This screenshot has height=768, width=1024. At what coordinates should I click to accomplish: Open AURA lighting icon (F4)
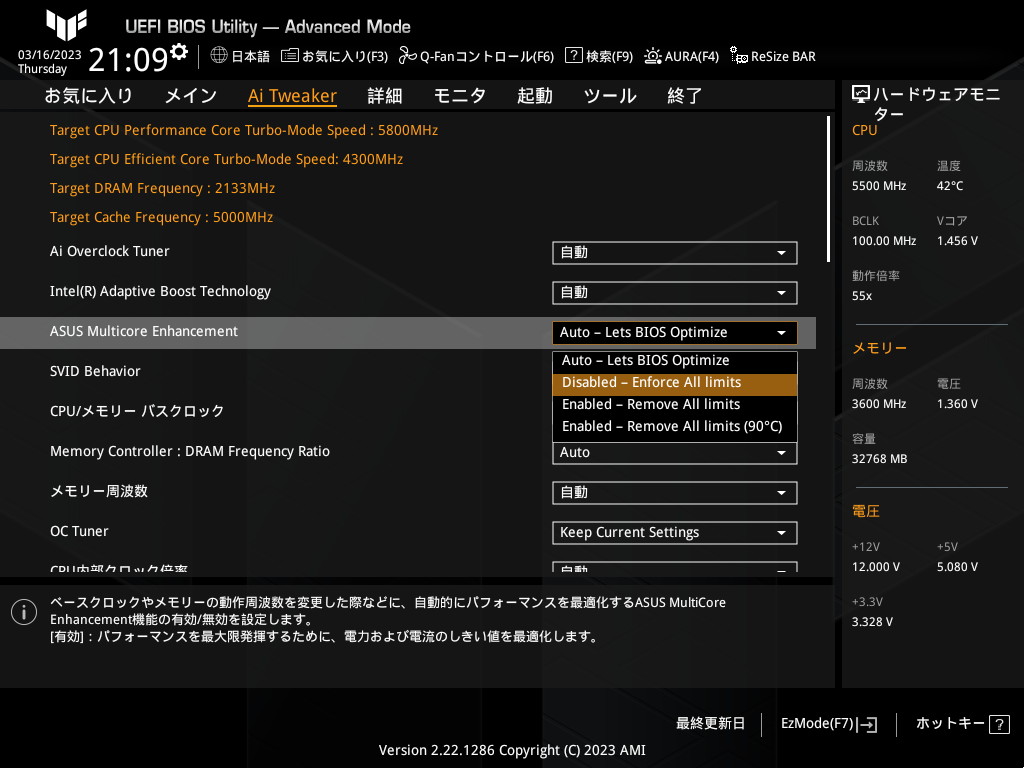click(652, 56)
